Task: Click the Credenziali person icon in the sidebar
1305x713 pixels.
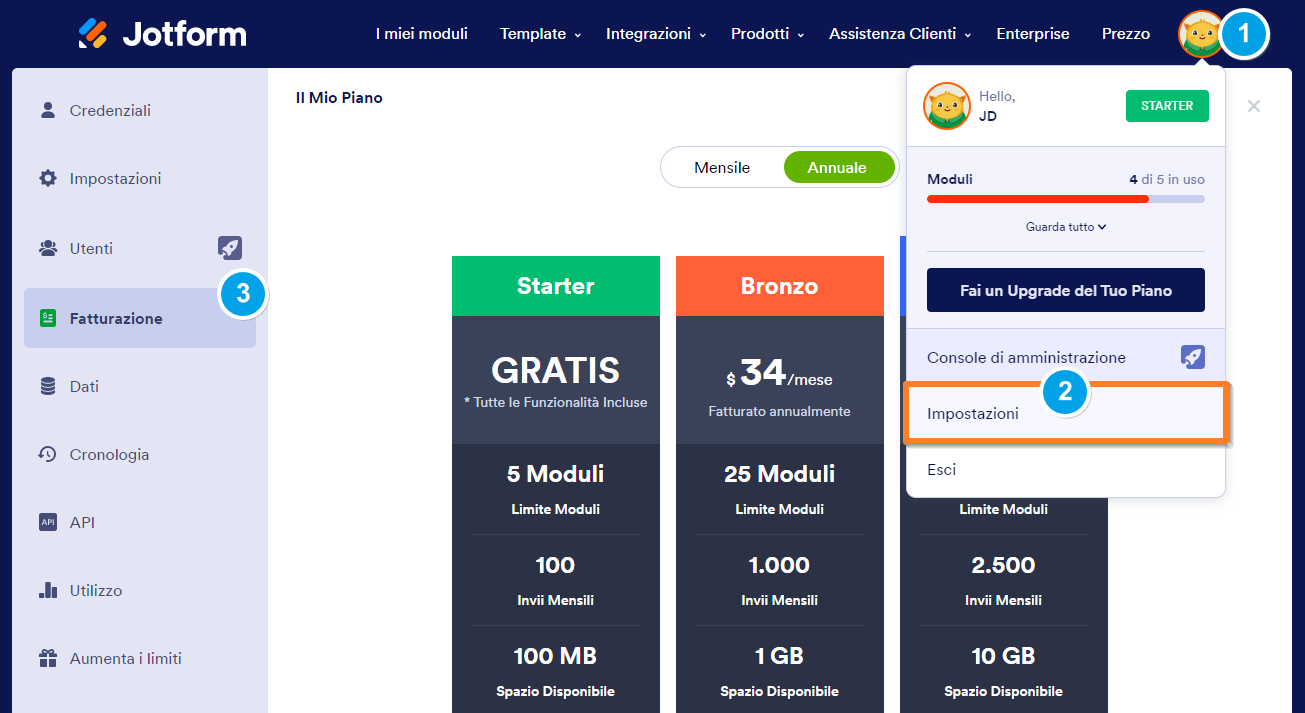Action: point(48,110)
